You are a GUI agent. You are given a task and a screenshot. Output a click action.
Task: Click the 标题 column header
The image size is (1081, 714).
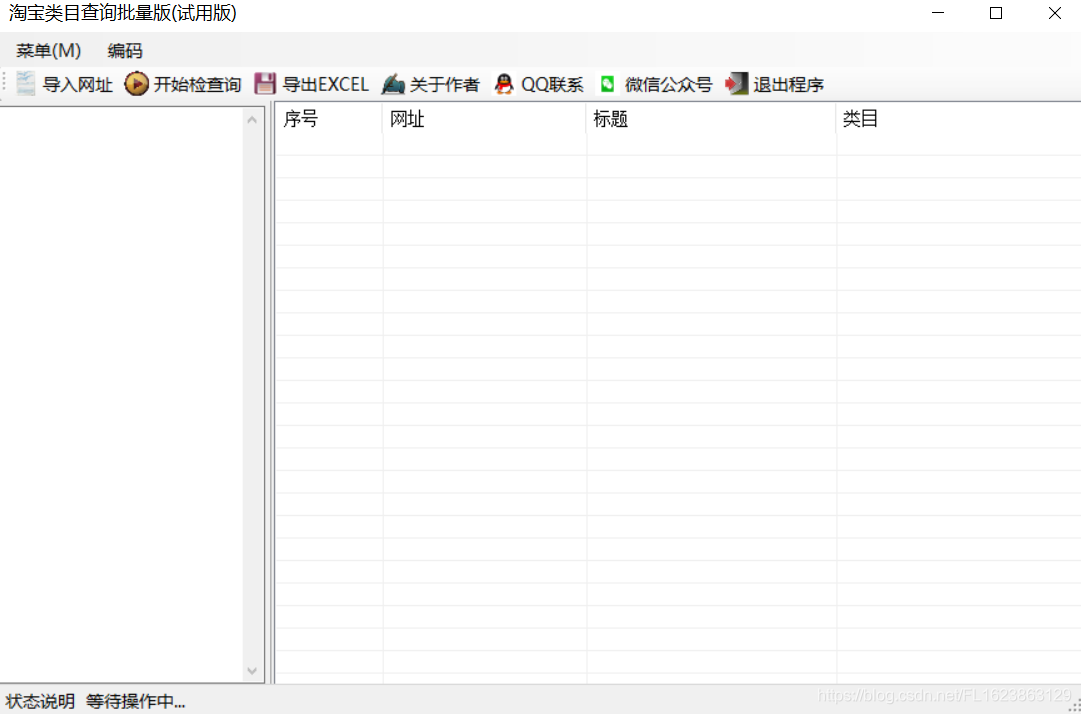[711, 119]
